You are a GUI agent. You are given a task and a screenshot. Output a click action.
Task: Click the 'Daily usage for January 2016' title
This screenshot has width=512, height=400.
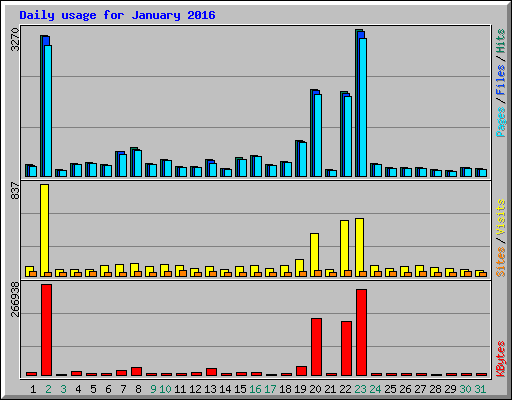(117, 15)
